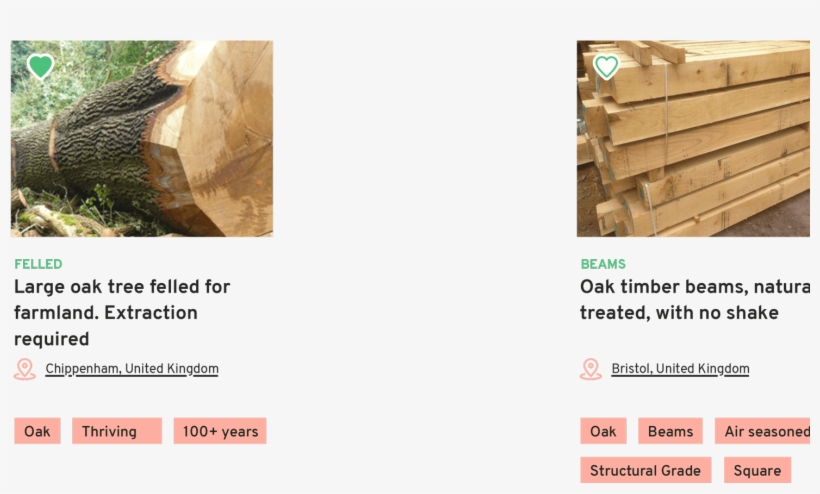Click the 100+ years tag
Image resolution: width=820 pixels, height=494 pixels.
[220, 431]
